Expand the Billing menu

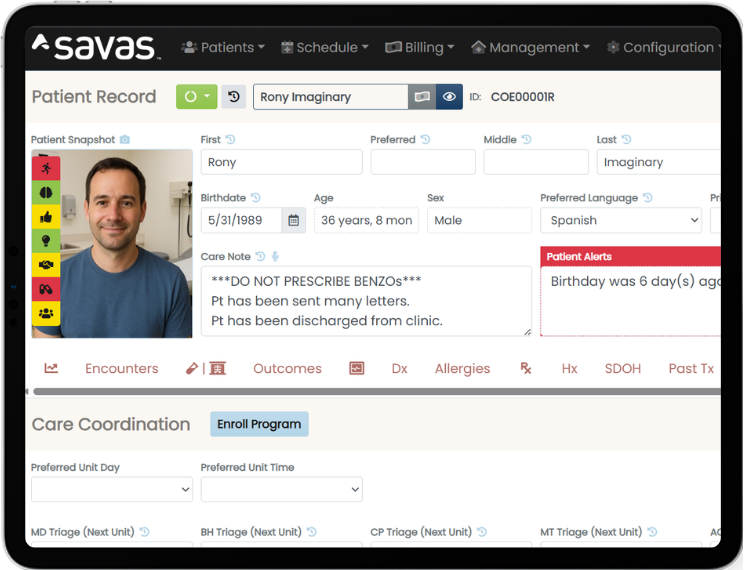click(x=420, y=48)
